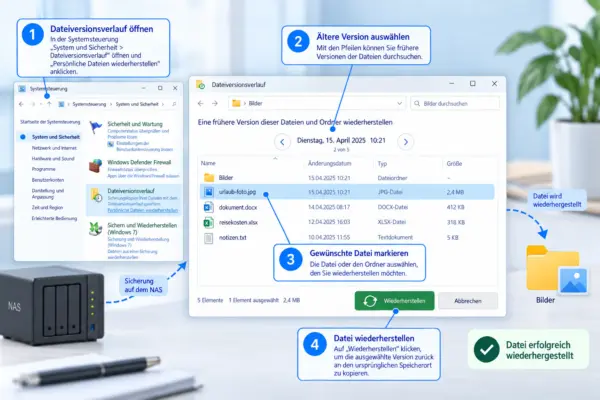Select Darstellung und Anpassung in the sidebar
The image size is (600, 400).
(x=48, y=194)
